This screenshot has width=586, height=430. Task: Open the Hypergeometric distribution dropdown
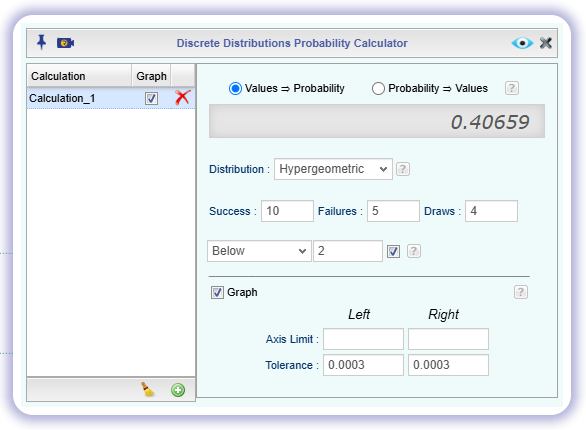pyautogui.click(x=333, y=169)
